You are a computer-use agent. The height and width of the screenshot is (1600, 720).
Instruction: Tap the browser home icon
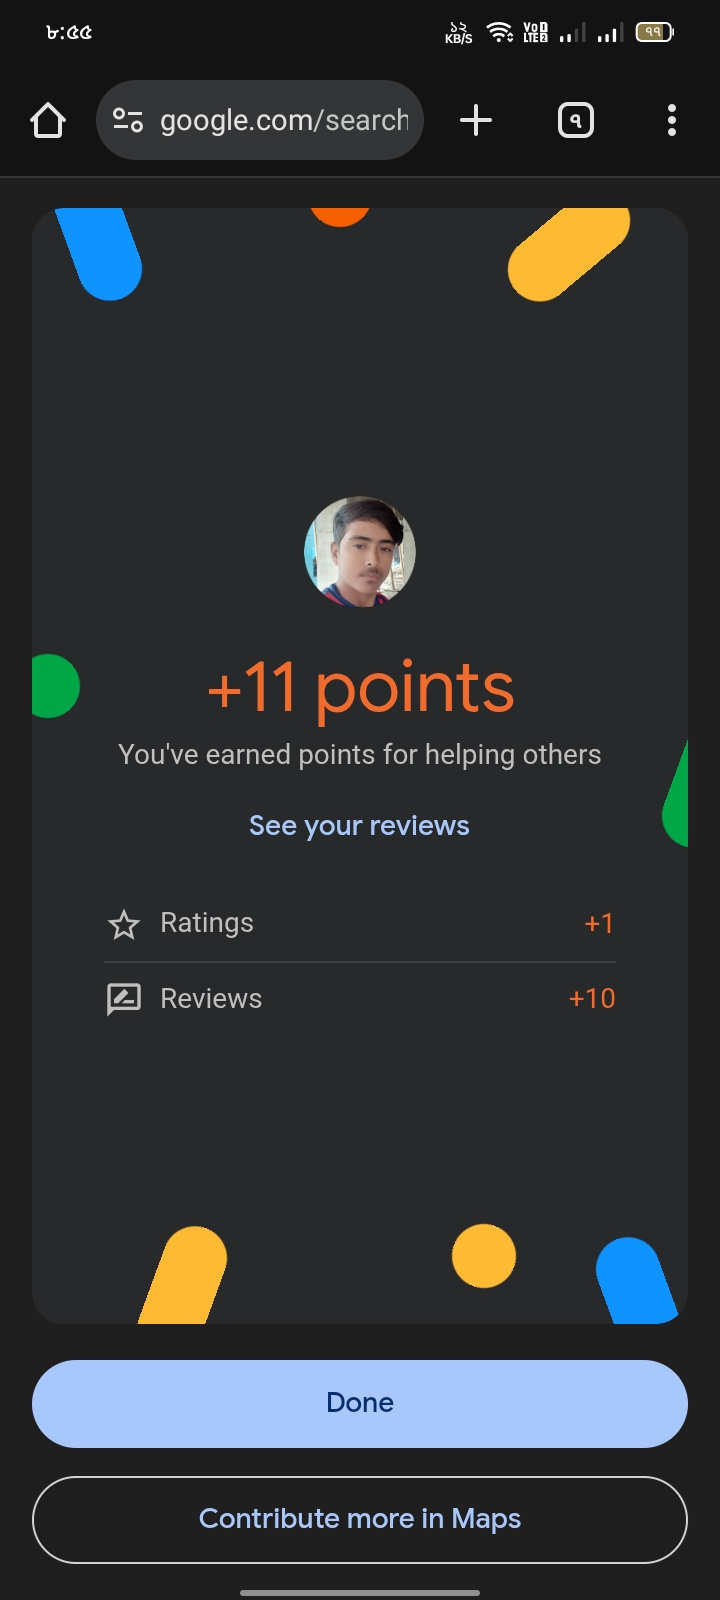pos(48,121)
